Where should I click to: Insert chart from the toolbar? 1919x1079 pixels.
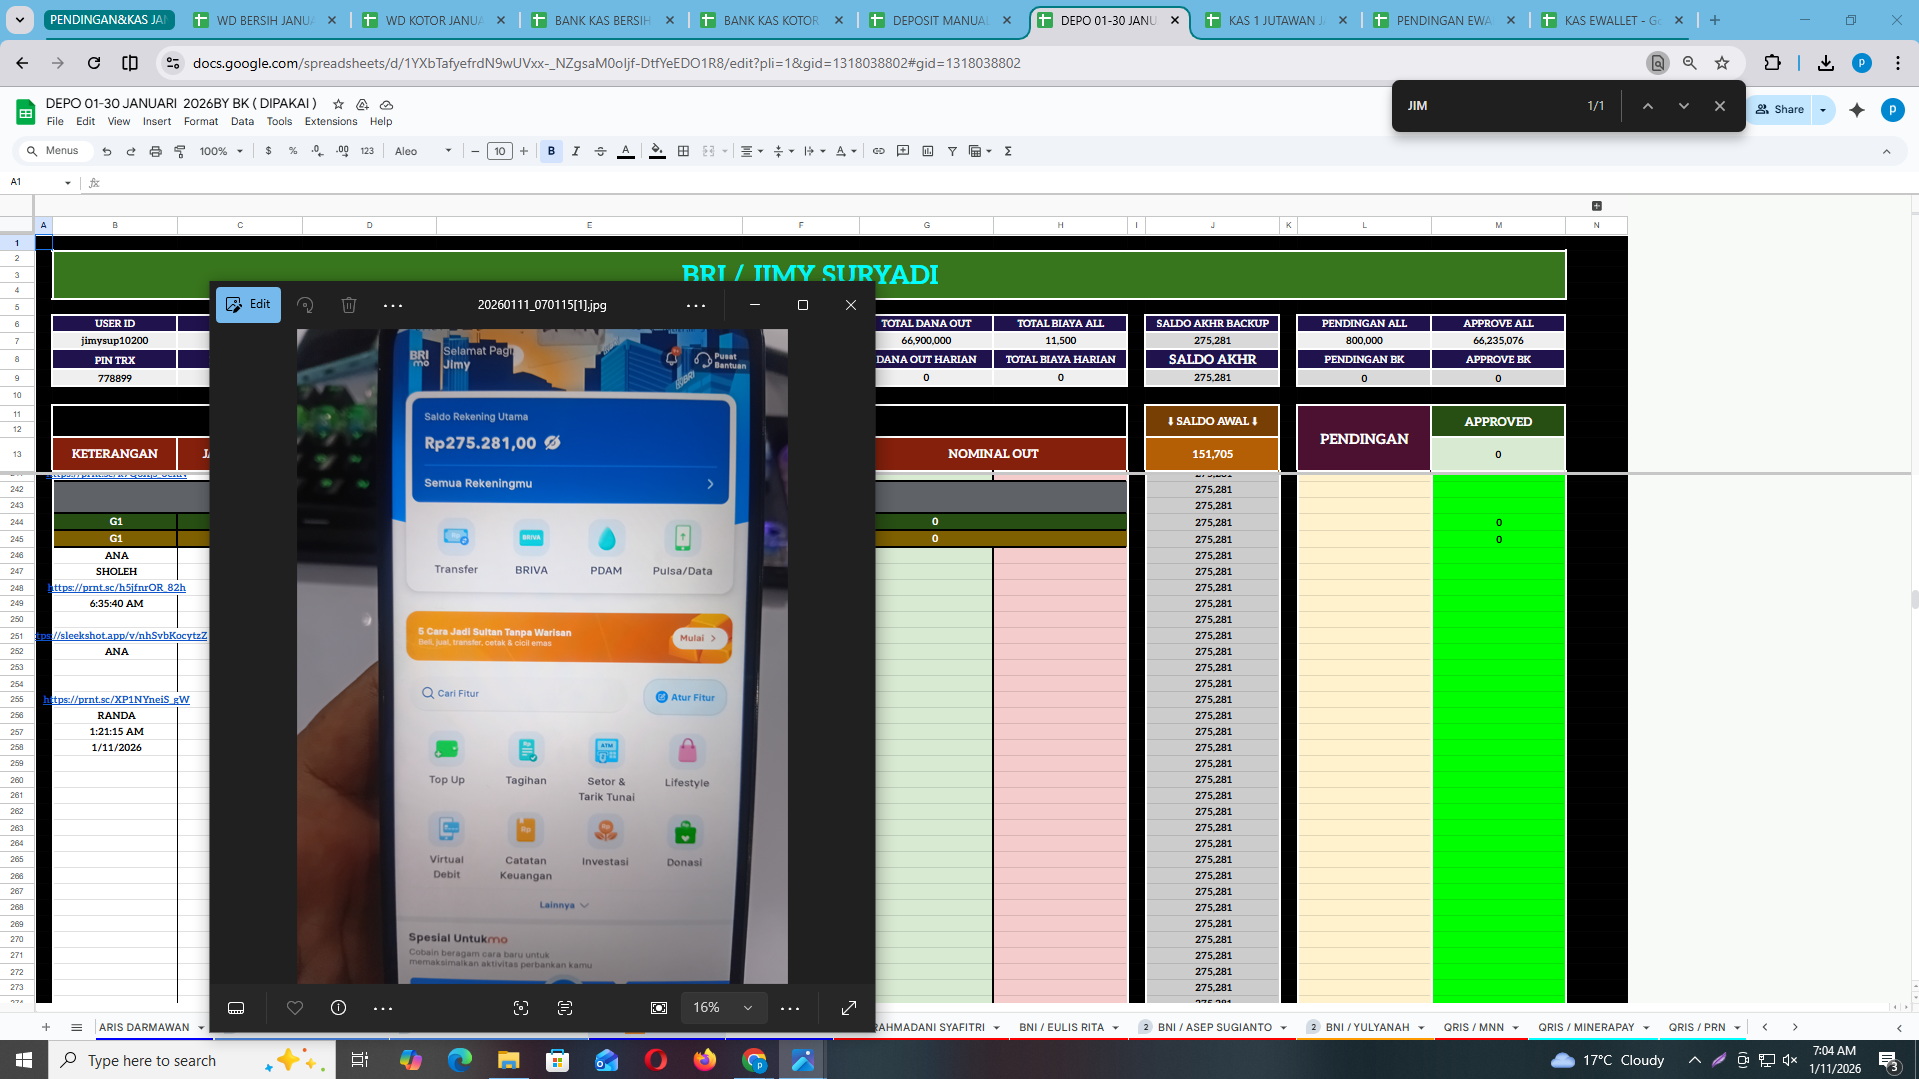[x=928, y=151]
